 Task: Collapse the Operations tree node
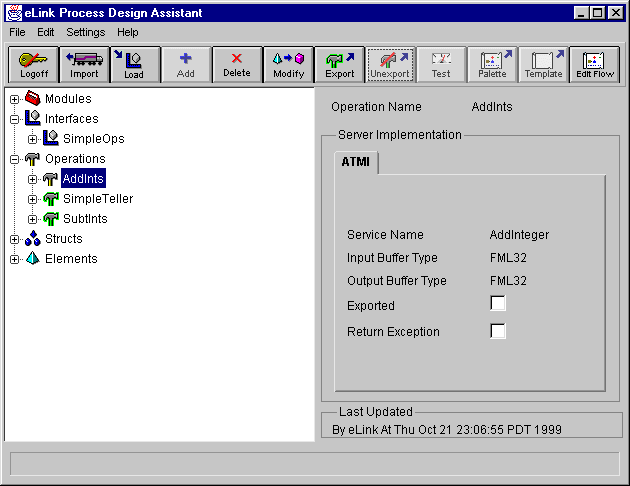click(x=14, y=159)
